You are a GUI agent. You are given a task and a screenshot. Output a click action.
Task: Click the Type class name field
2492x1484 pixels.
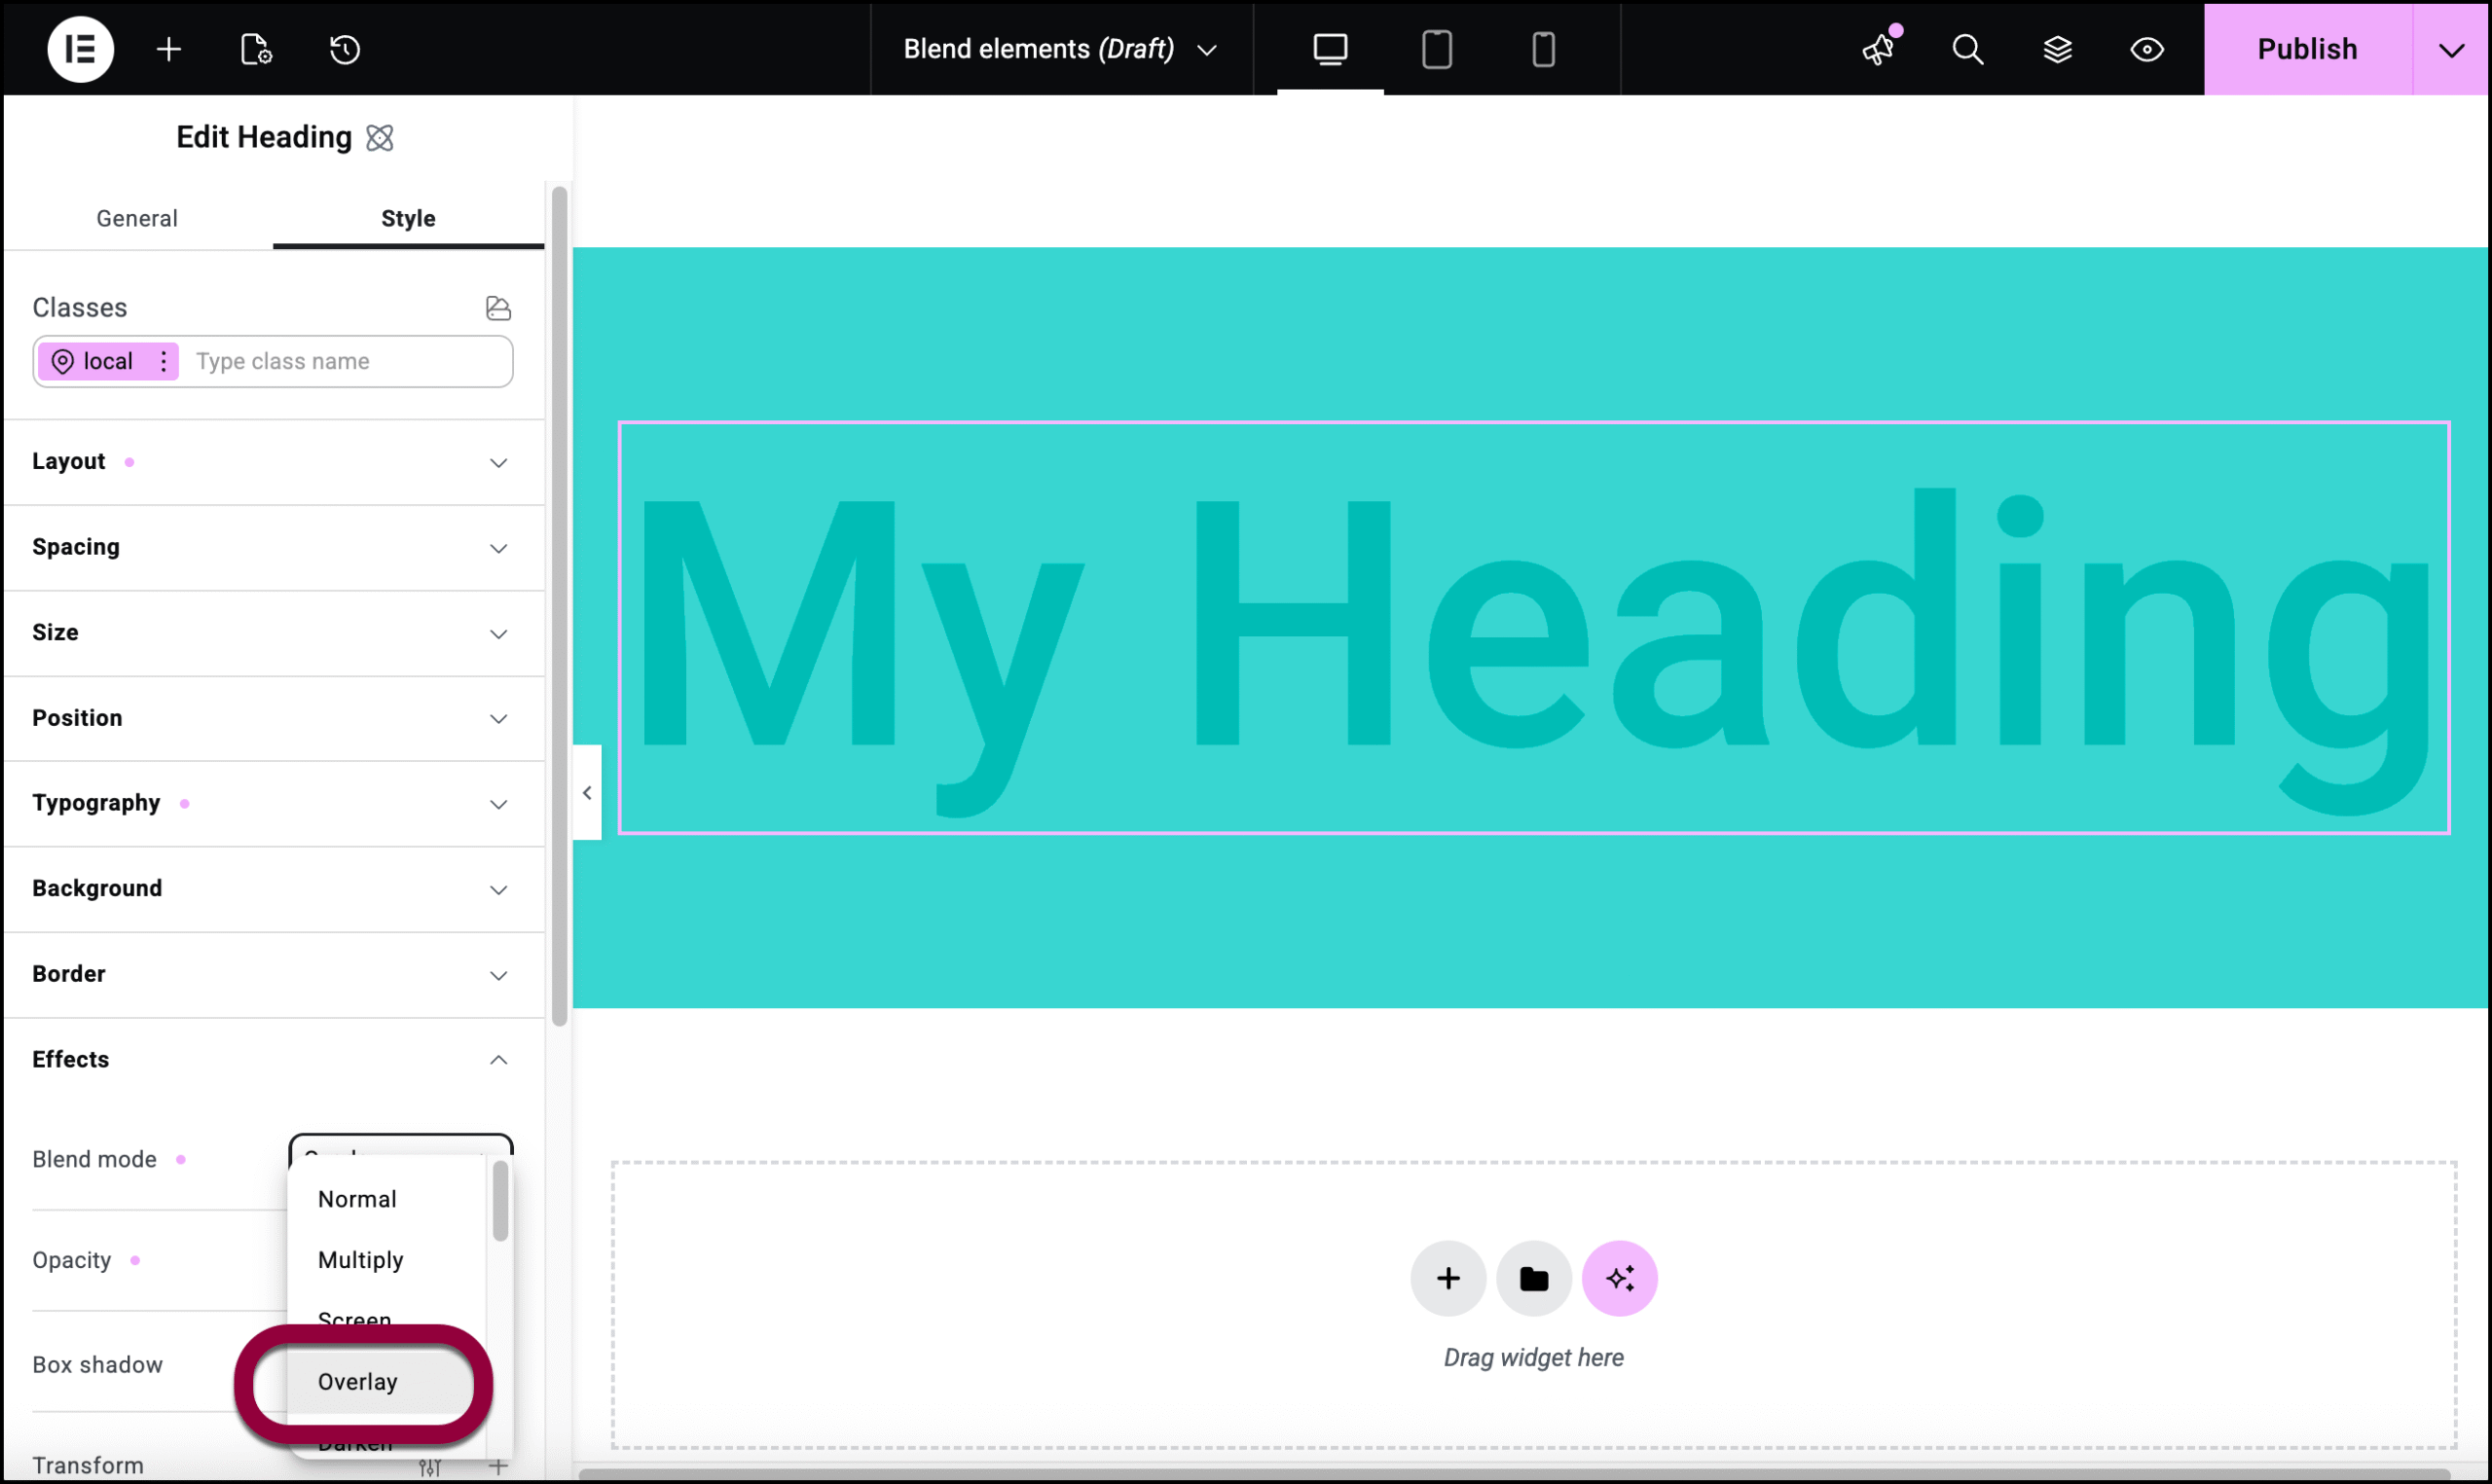(345, 361)
